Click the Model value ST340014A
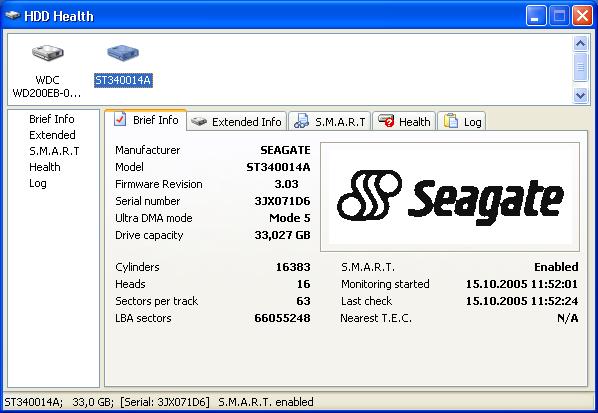Viewport: 598px width, 413px height. [278, 167]
